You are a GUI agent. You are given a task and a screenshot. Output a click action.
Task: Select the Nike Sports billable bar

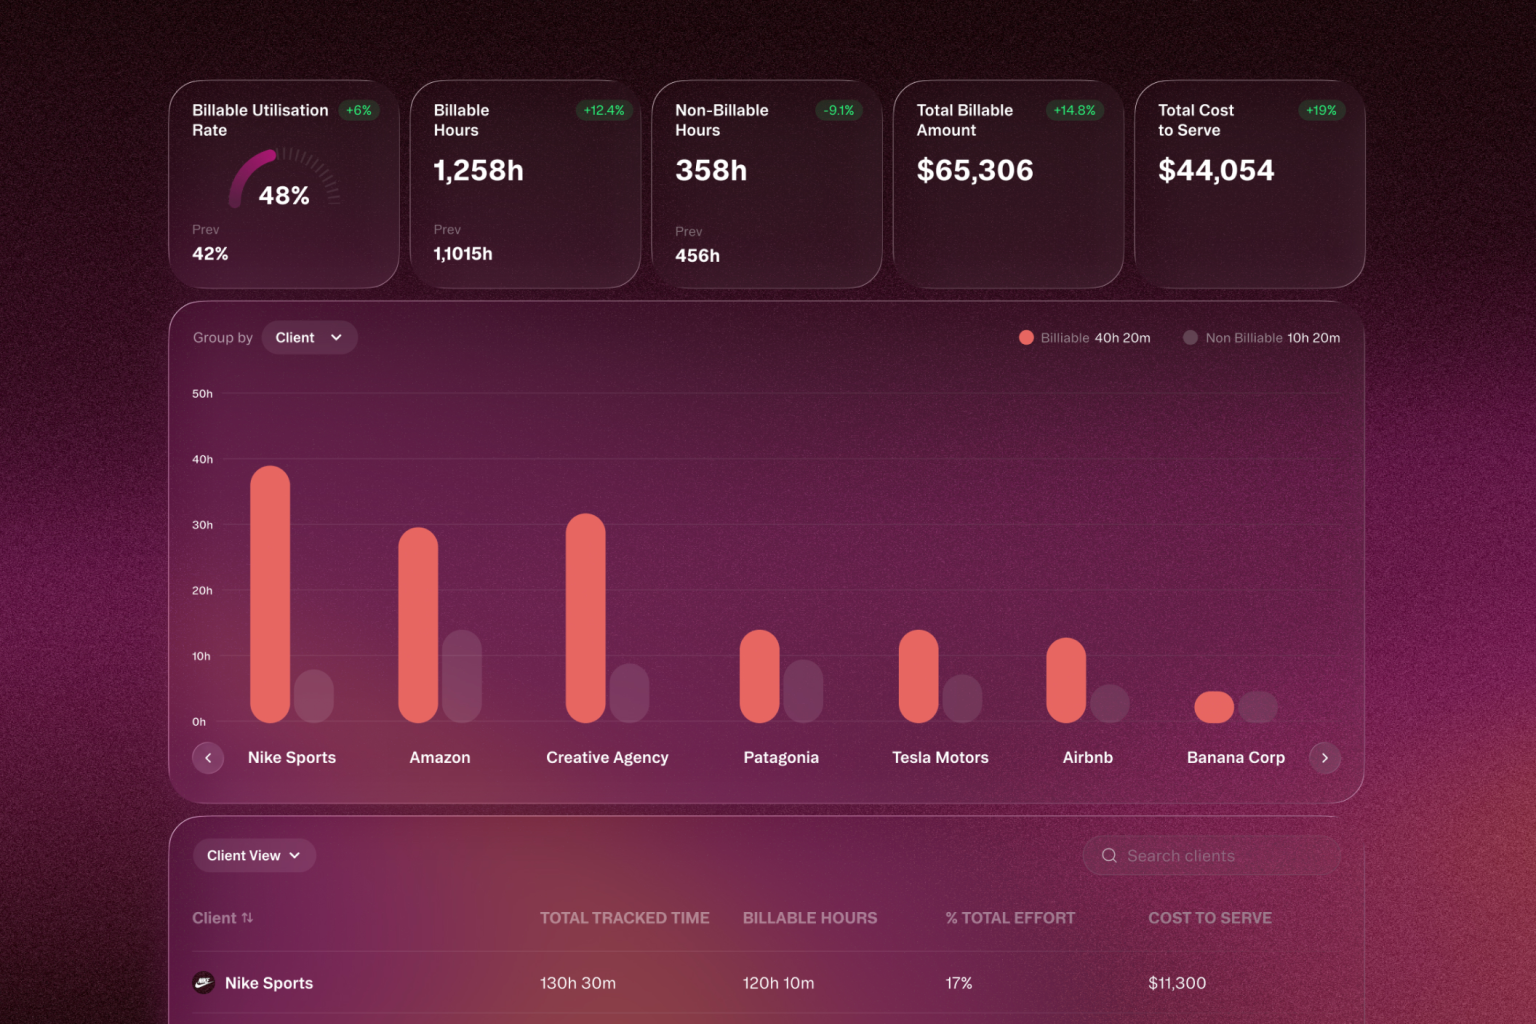270,594
